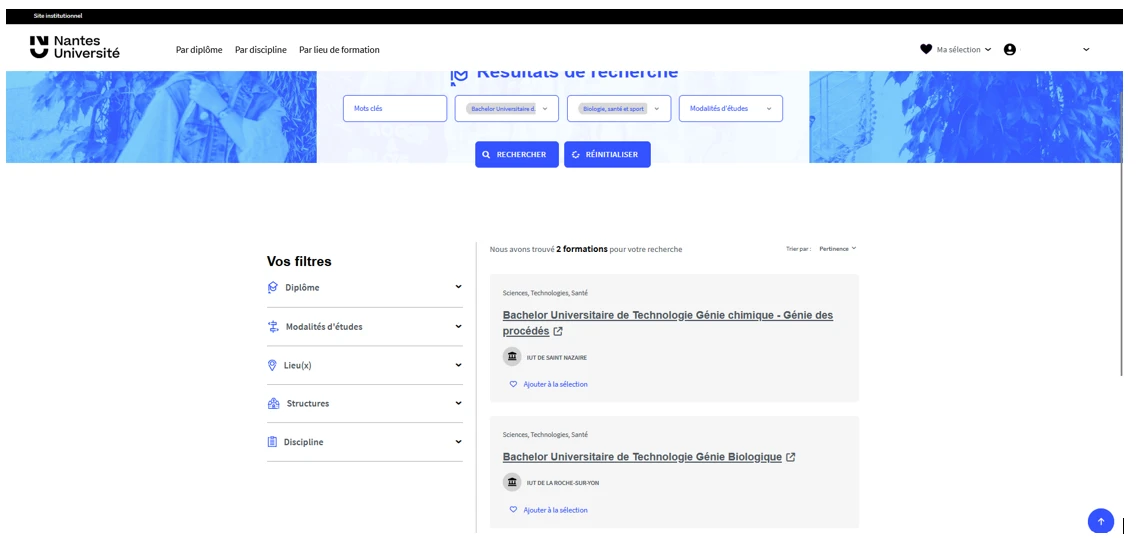Viewport: 1138px width, 547px height.
Task: Click the Site institutionnel link
Action: point(58,16)
